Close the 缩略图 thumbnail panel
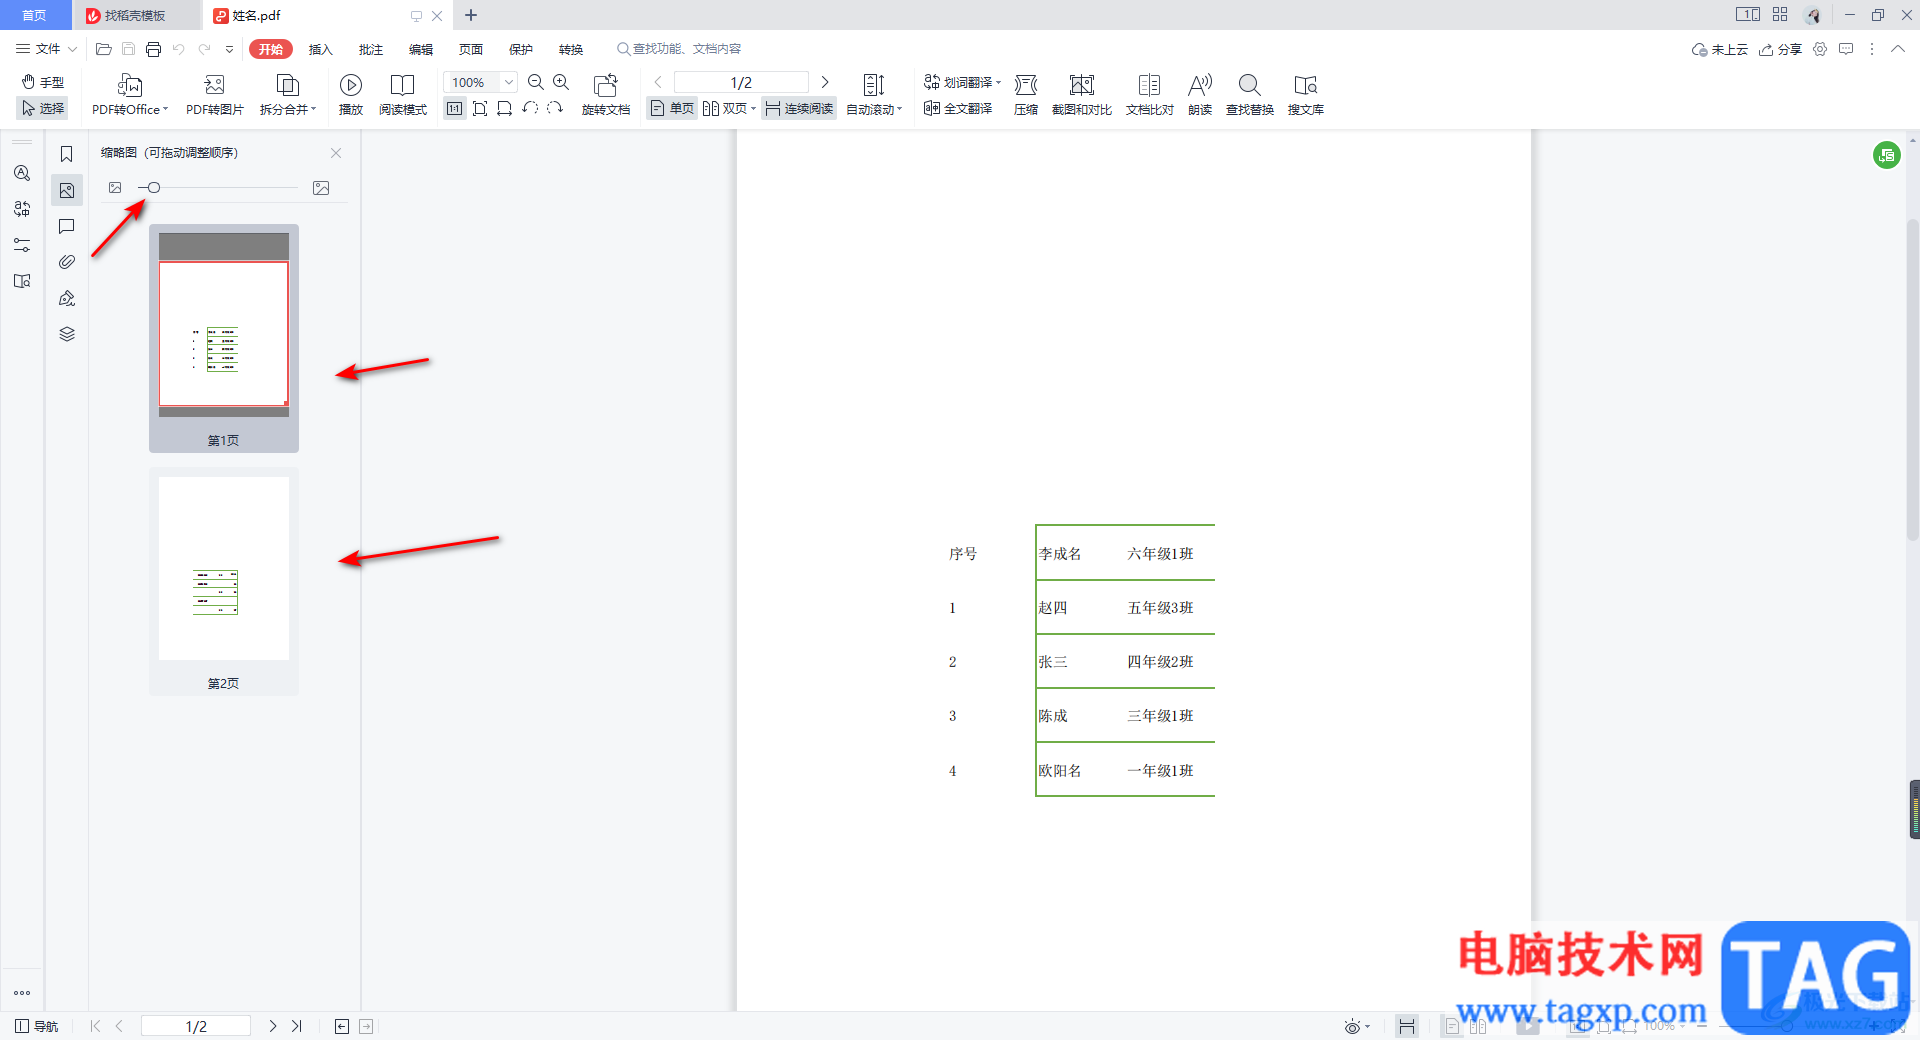The image size is (1920, 1040). (336, 153)
